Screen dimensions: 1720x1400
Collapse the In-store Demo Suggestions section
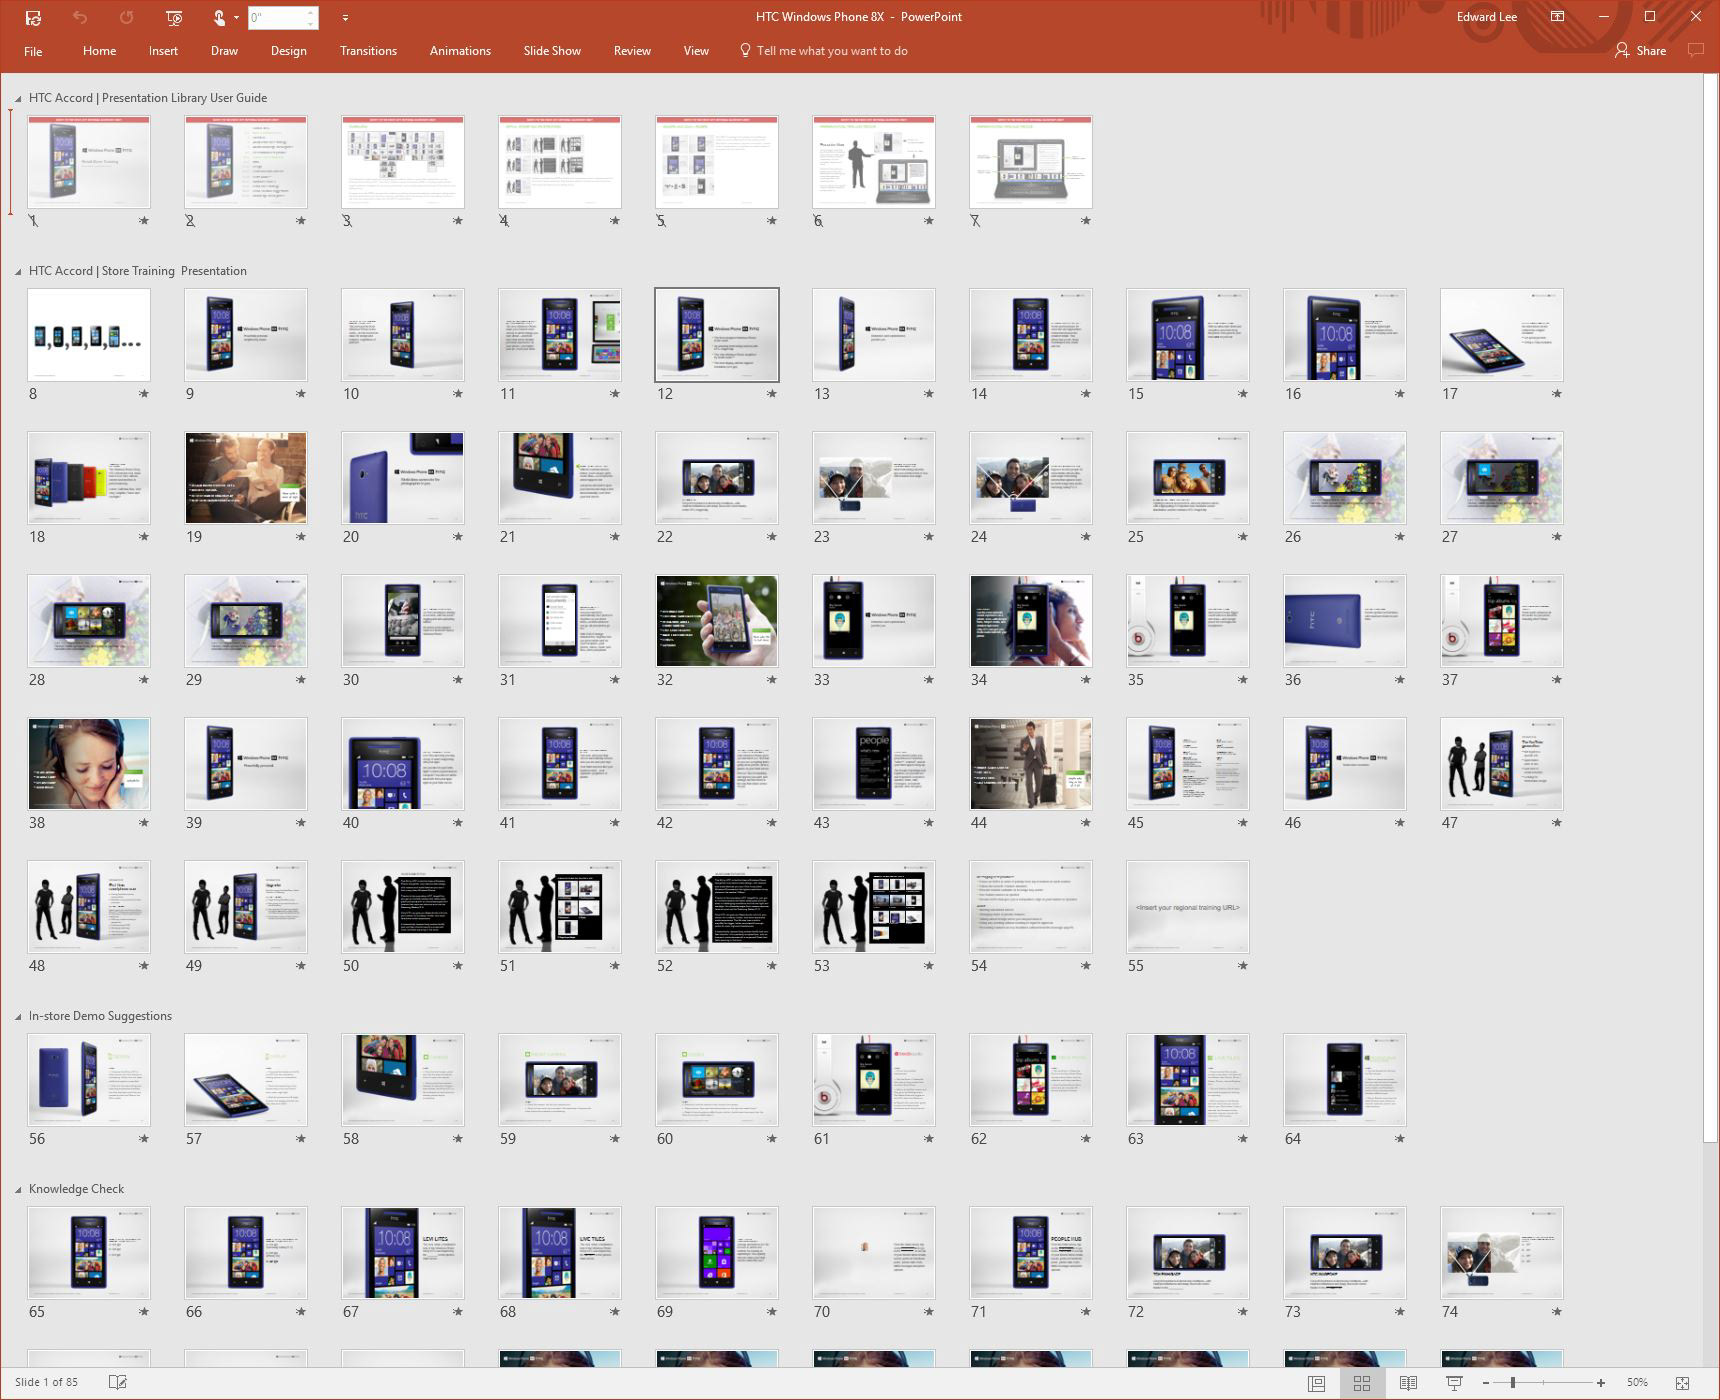click(x=18, y=1016)
